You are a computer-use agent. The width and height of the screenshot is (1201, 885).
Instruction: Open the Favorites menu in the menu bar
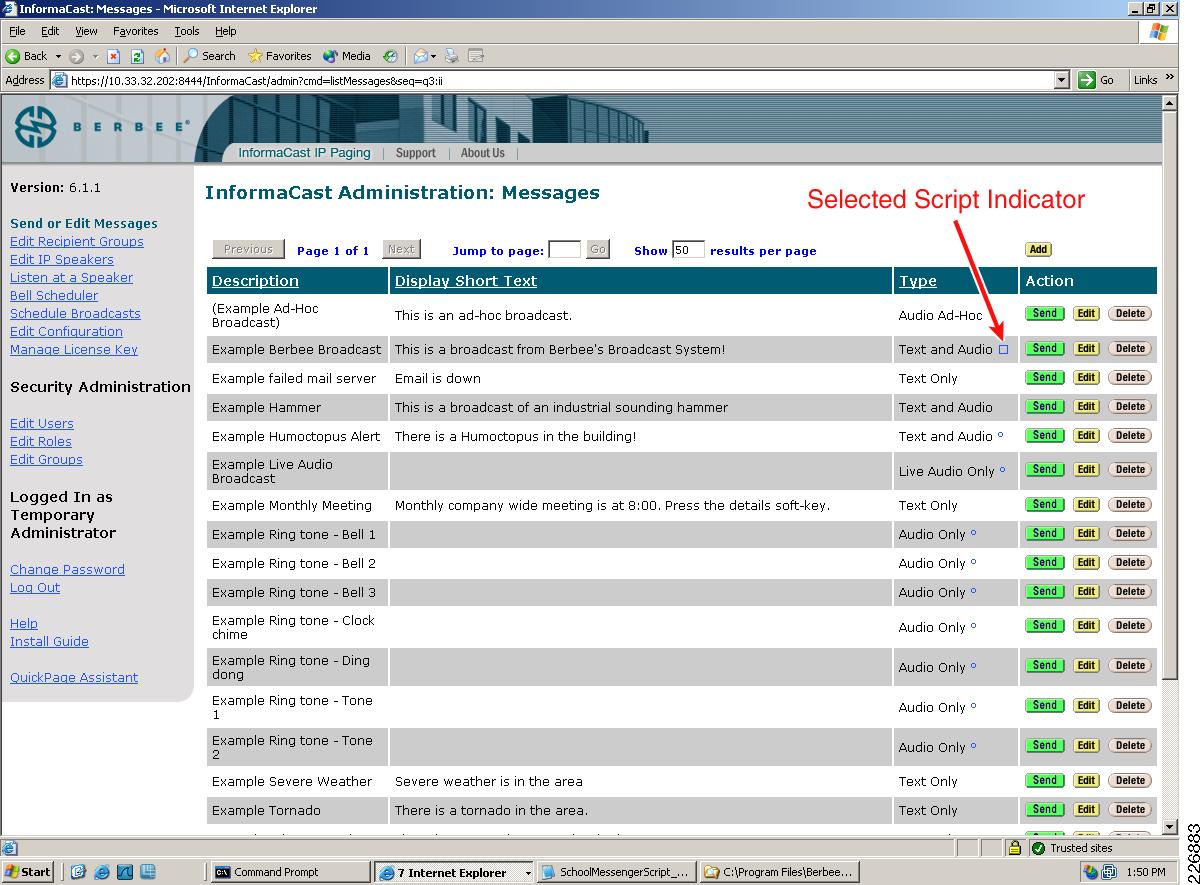[135, 31]
